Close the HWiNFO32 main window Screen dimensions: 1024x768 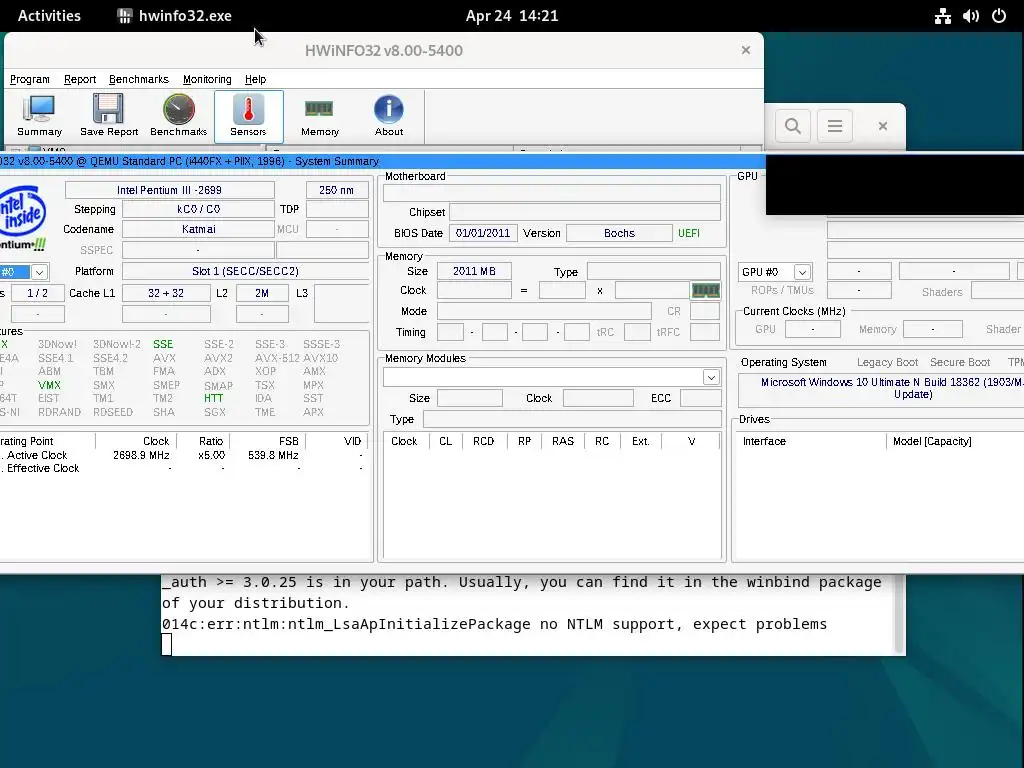pyautogui.click(x=746, y=50)
